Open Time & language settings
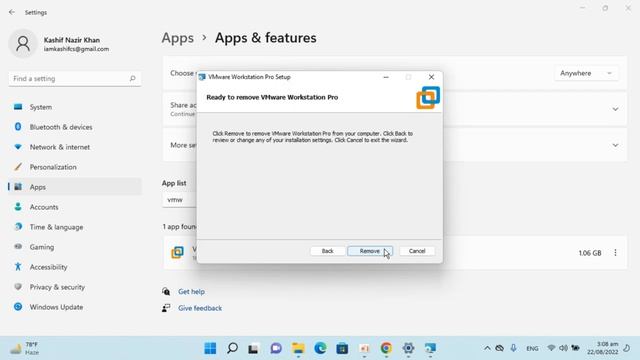640x360 pixels. tap(75, 227)
